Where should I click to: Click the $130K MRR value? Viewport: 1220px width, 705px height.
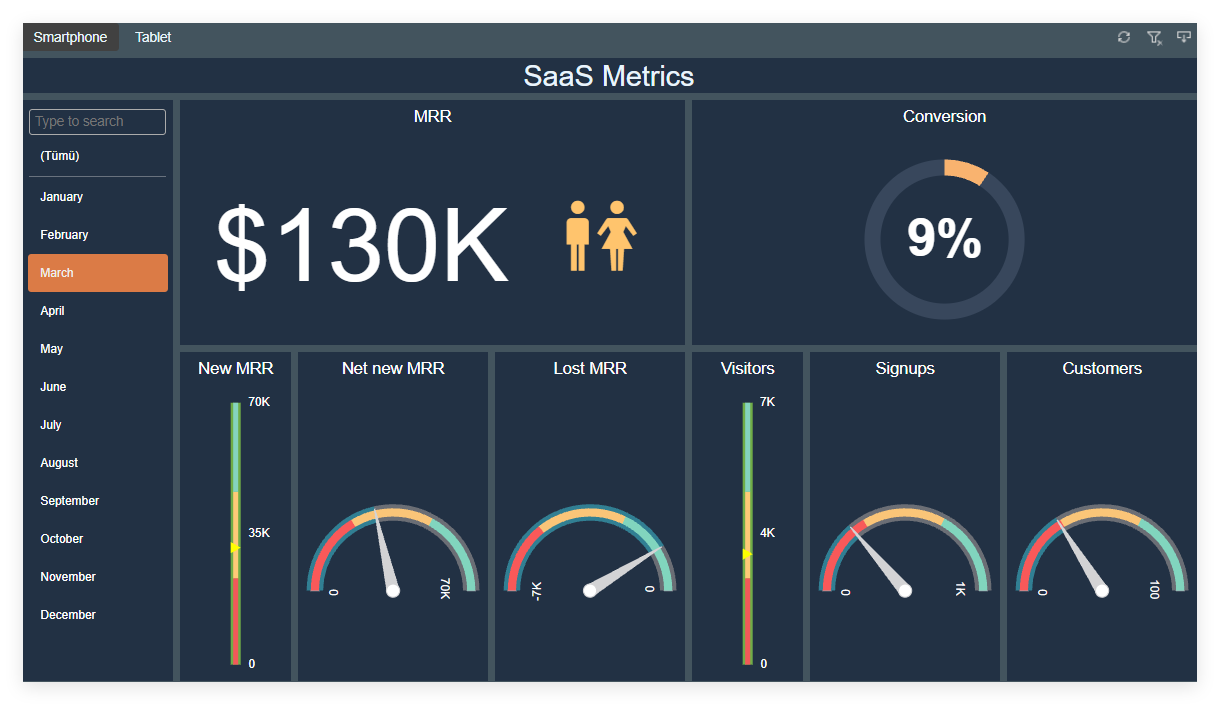click(362, 246)
